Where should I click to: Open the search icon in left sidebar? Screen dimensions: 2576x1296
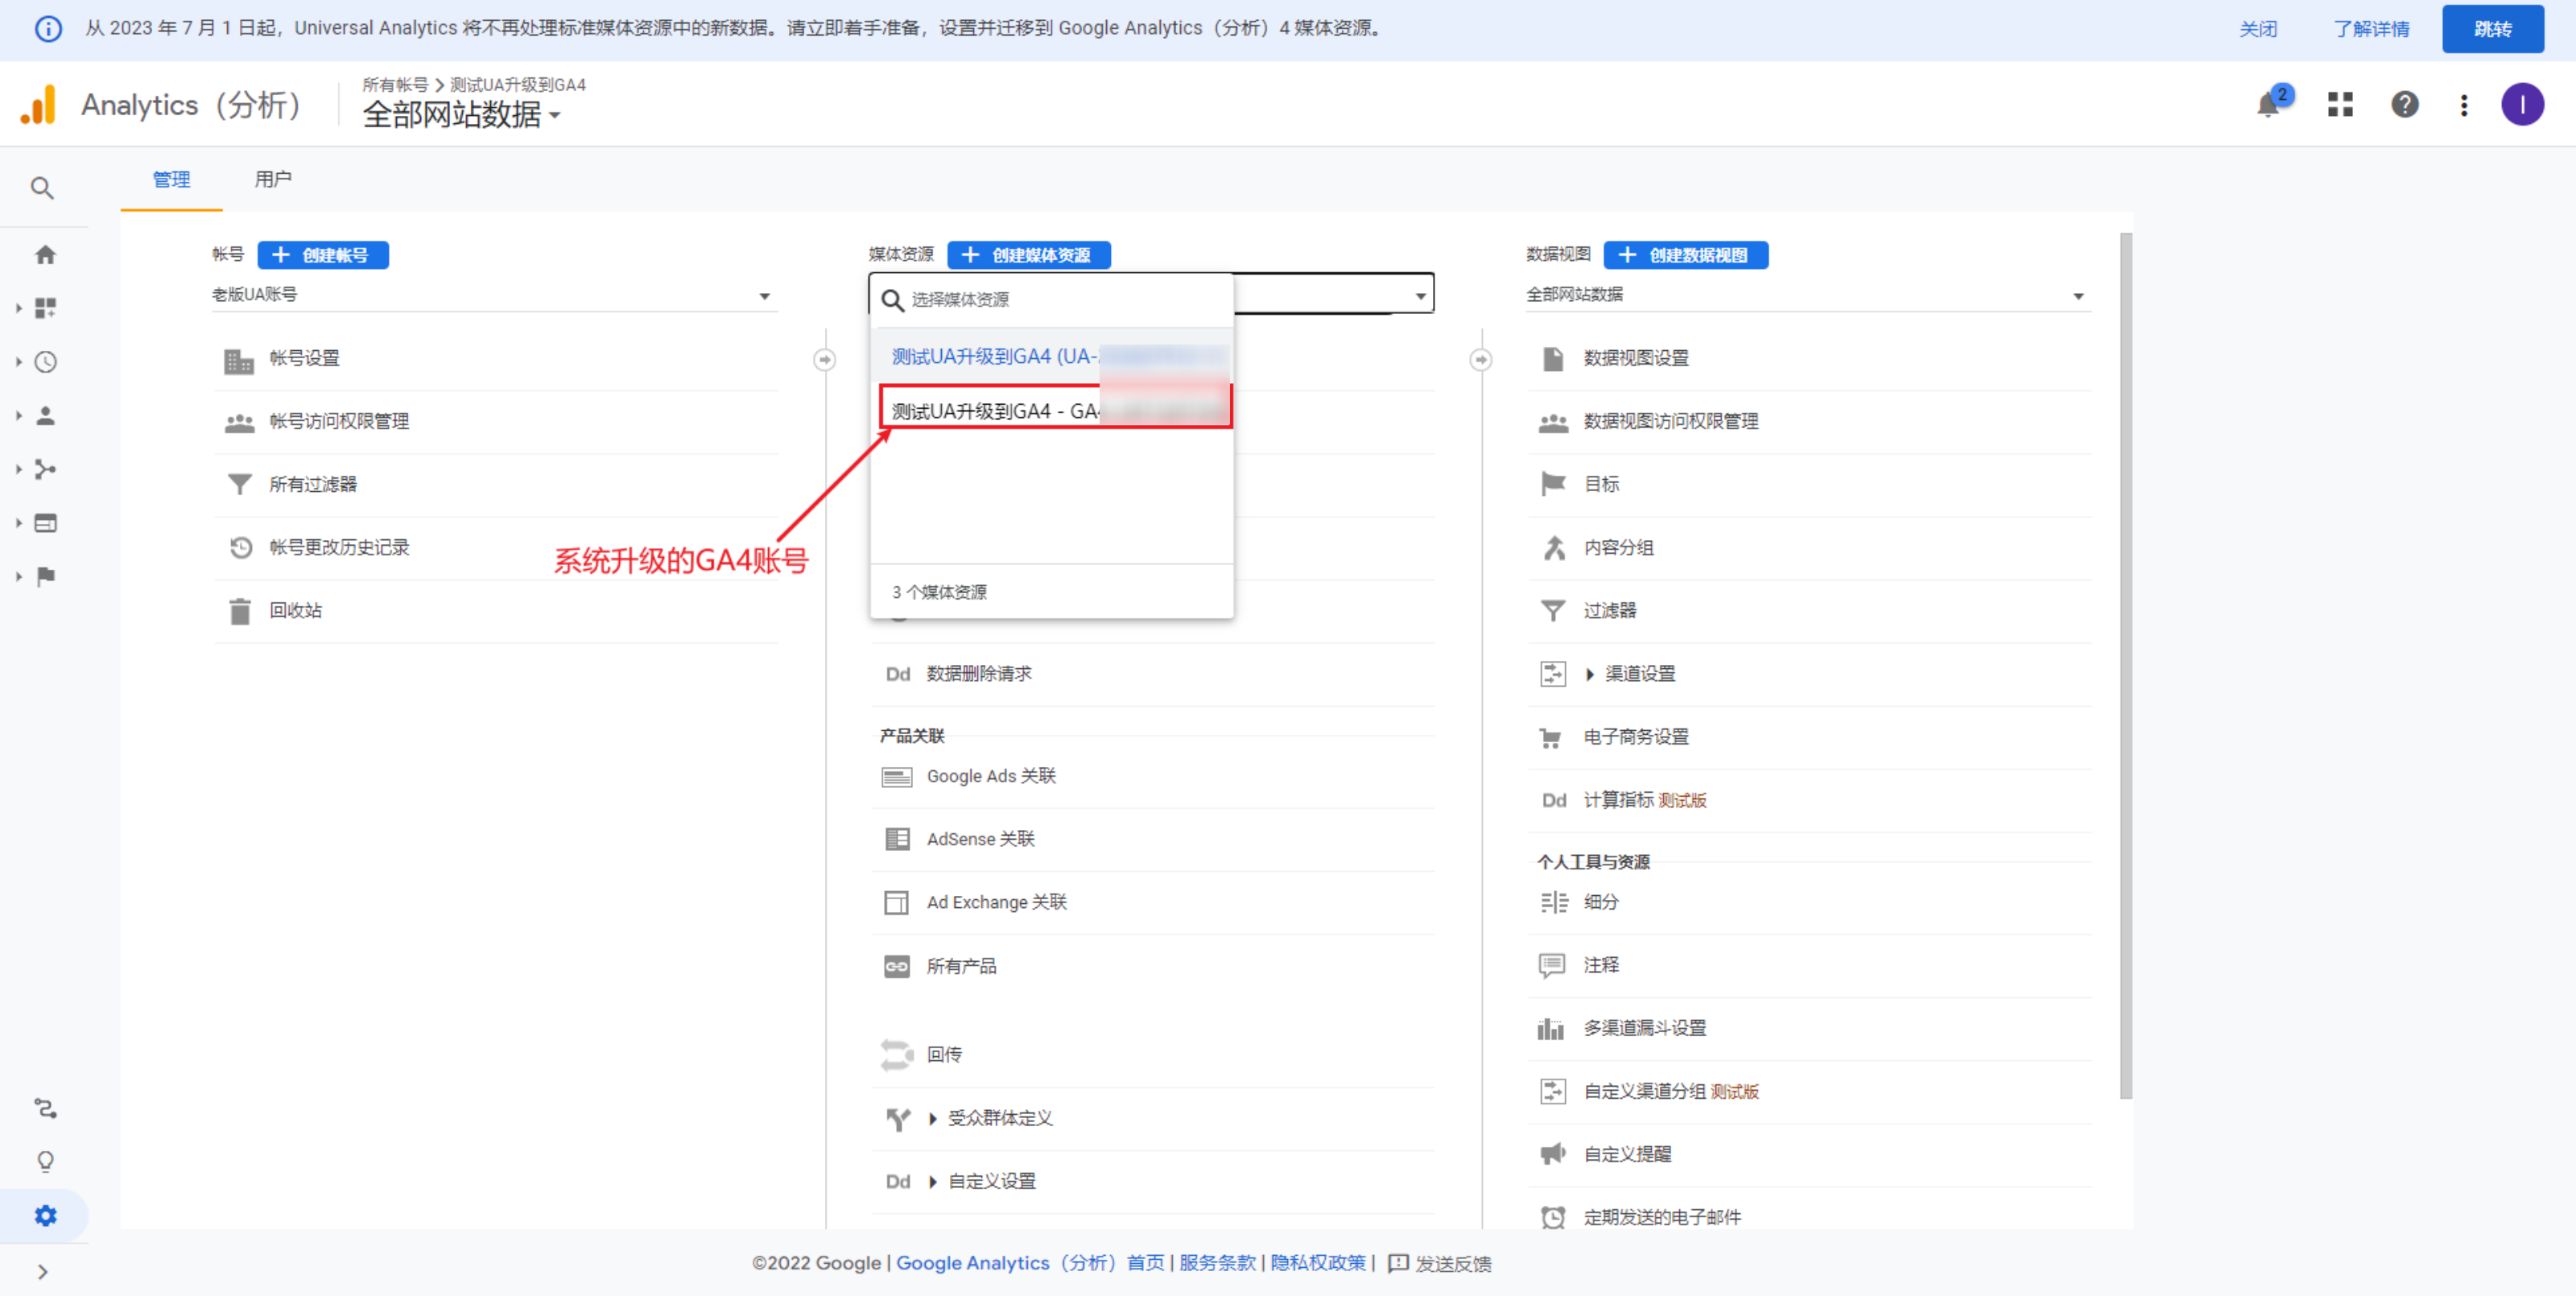coord(42,188)
